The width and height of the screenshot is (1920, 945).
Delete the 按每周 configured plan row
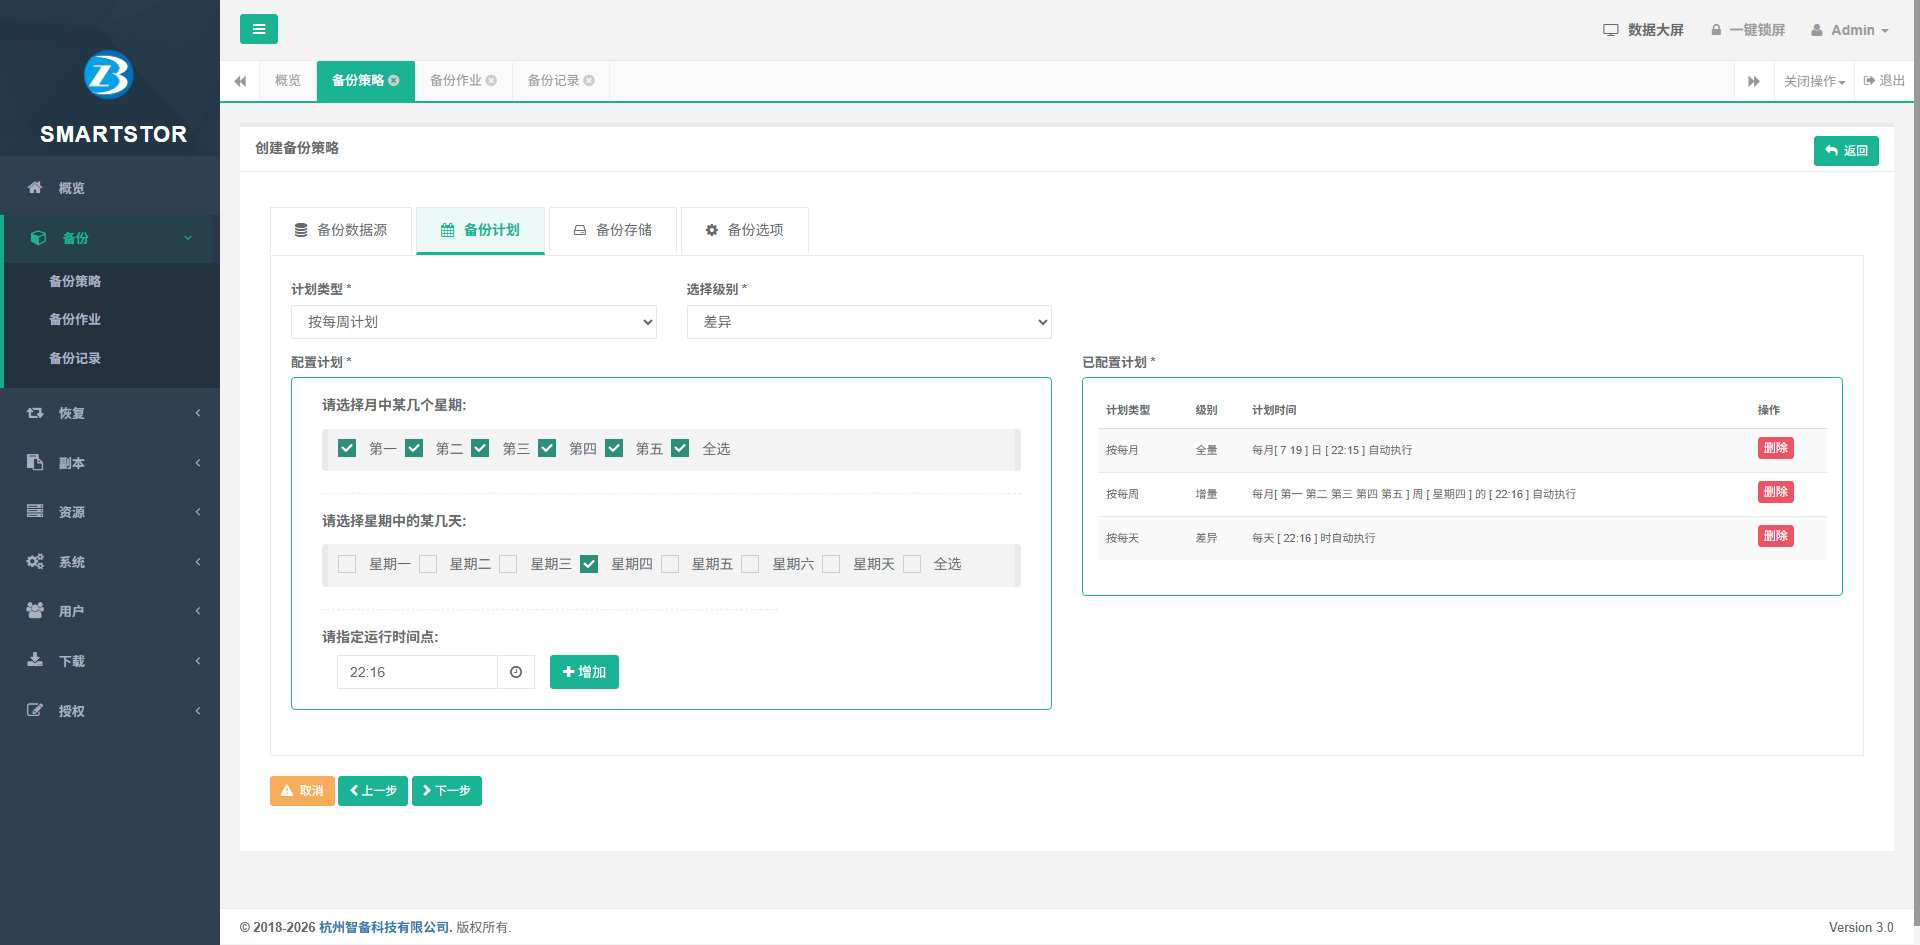[1776, 492]
